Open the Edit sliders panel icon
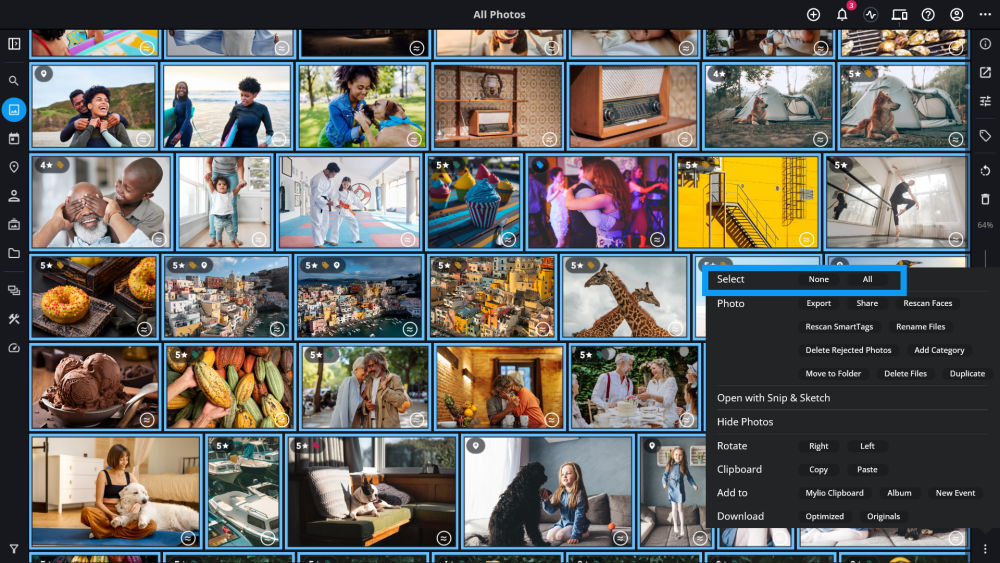 (985, 101)
